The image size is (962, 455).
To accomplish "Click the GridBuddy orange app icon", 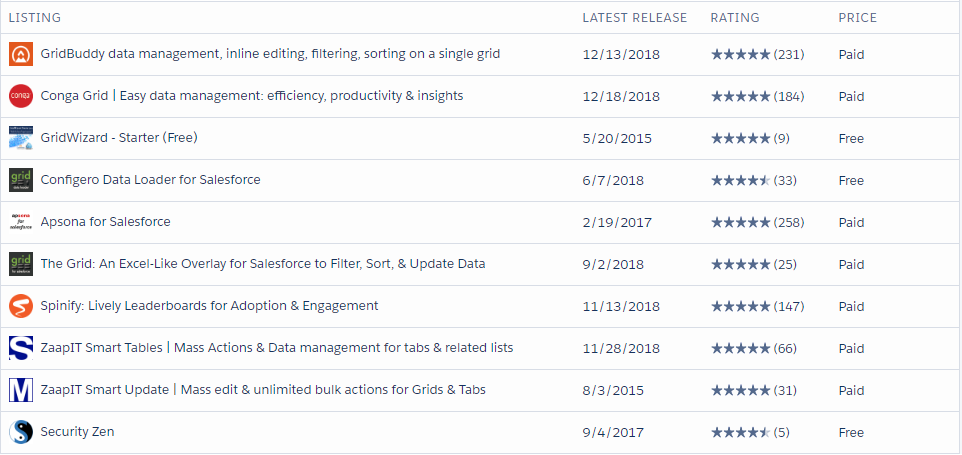I will [x=21, y=54].
